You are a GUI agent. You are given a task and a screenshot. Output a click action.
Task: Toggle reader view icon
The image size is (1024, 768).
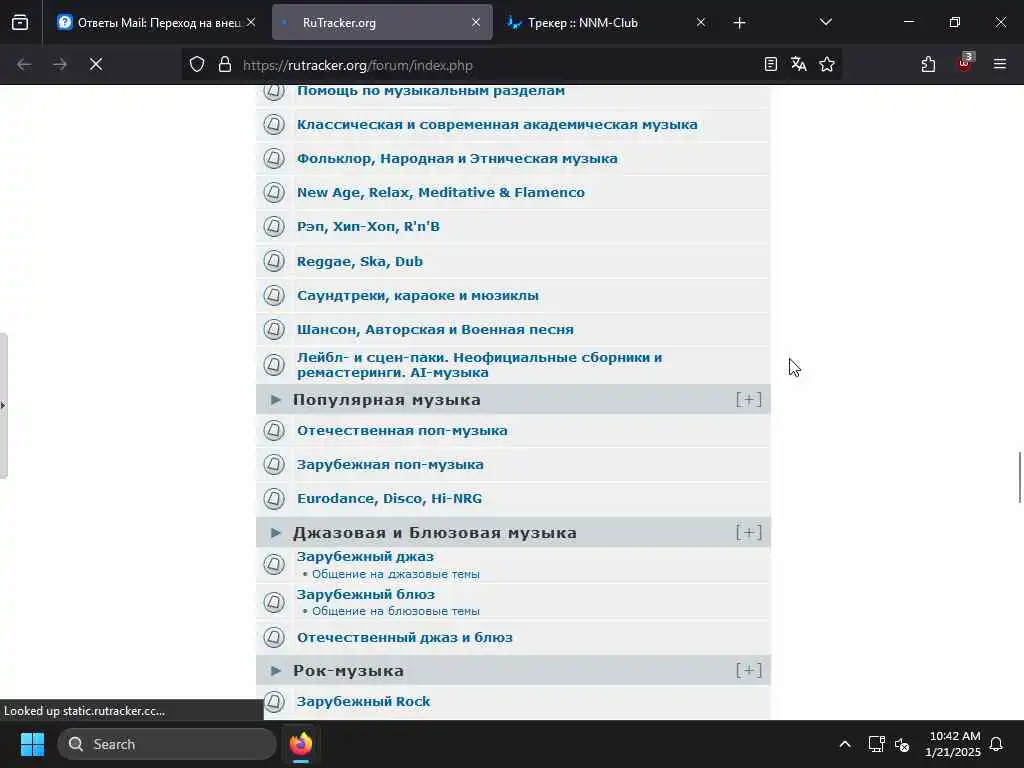click(771, 64)
